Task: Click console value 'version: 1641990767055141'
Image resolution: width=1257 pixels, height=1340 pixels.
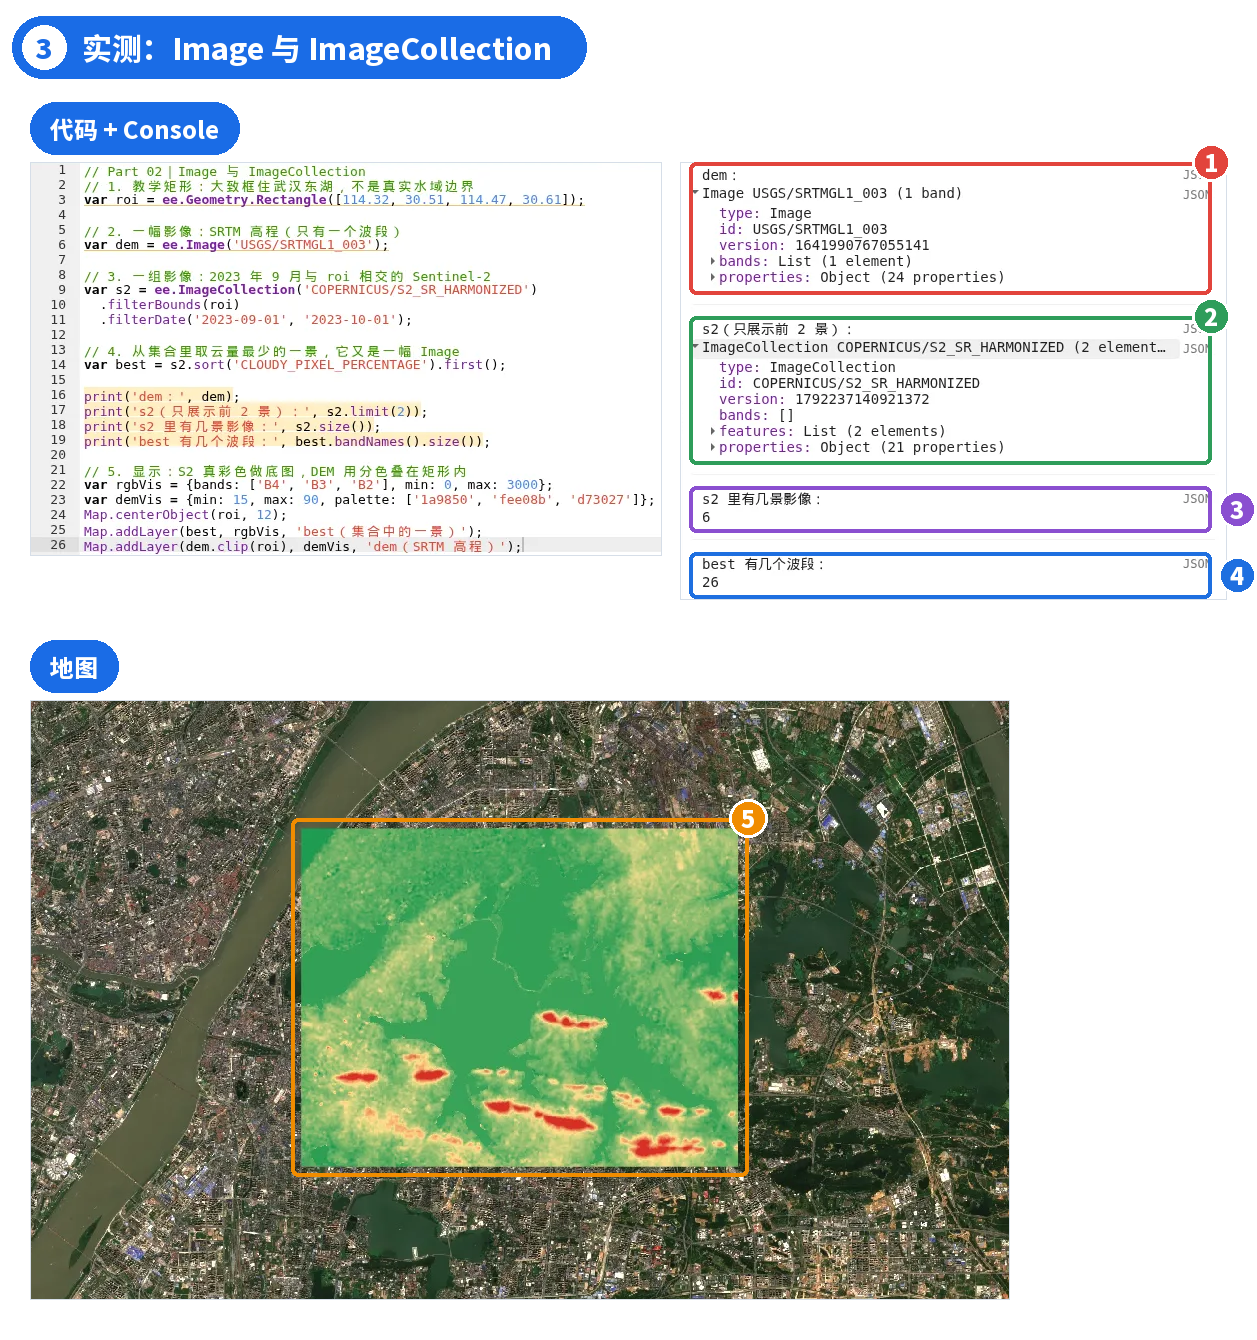Action: (x=824, y=246)
